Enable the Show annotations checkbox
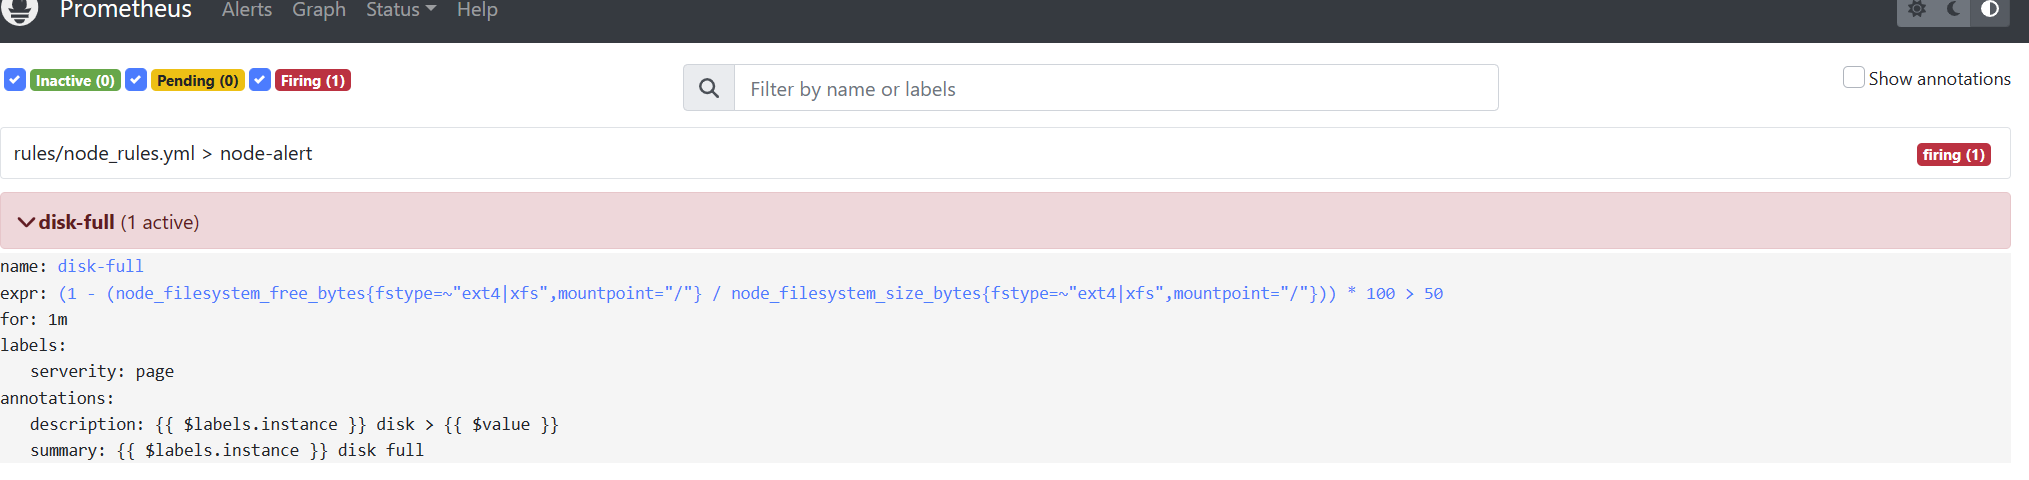Screen dimensions: 2029x480 click(x=1853, y=78)
